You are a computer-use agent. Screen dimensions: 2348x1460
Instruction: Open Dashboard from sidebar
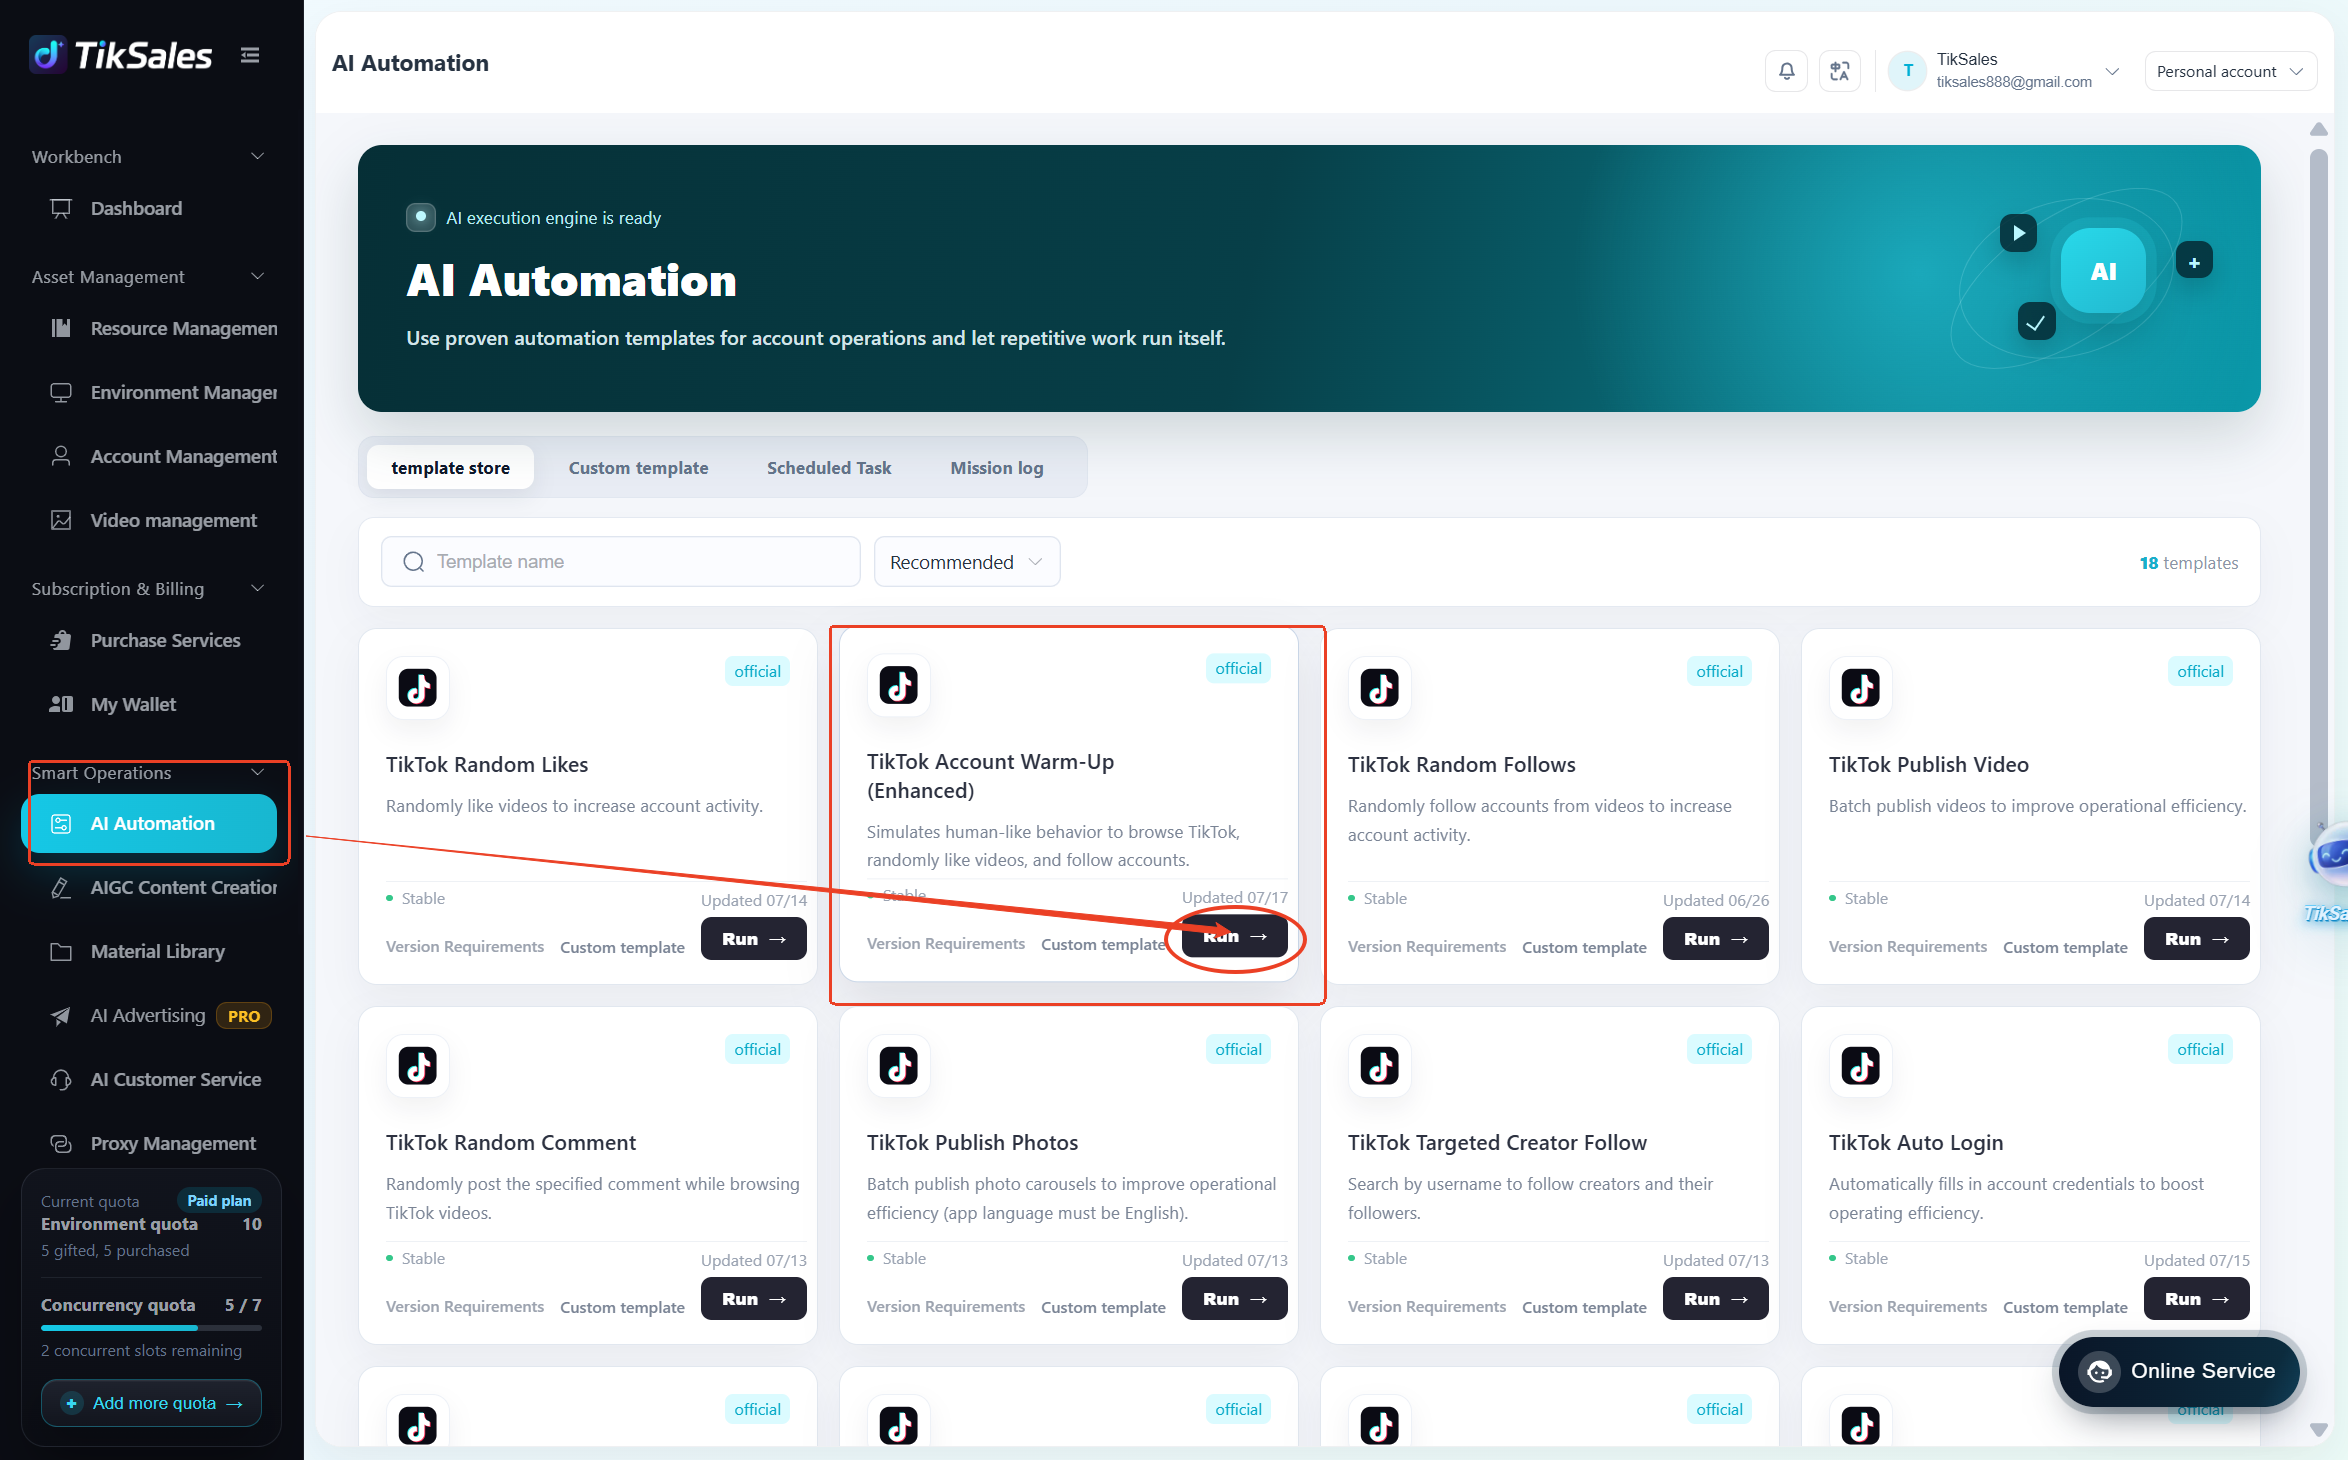136,208
